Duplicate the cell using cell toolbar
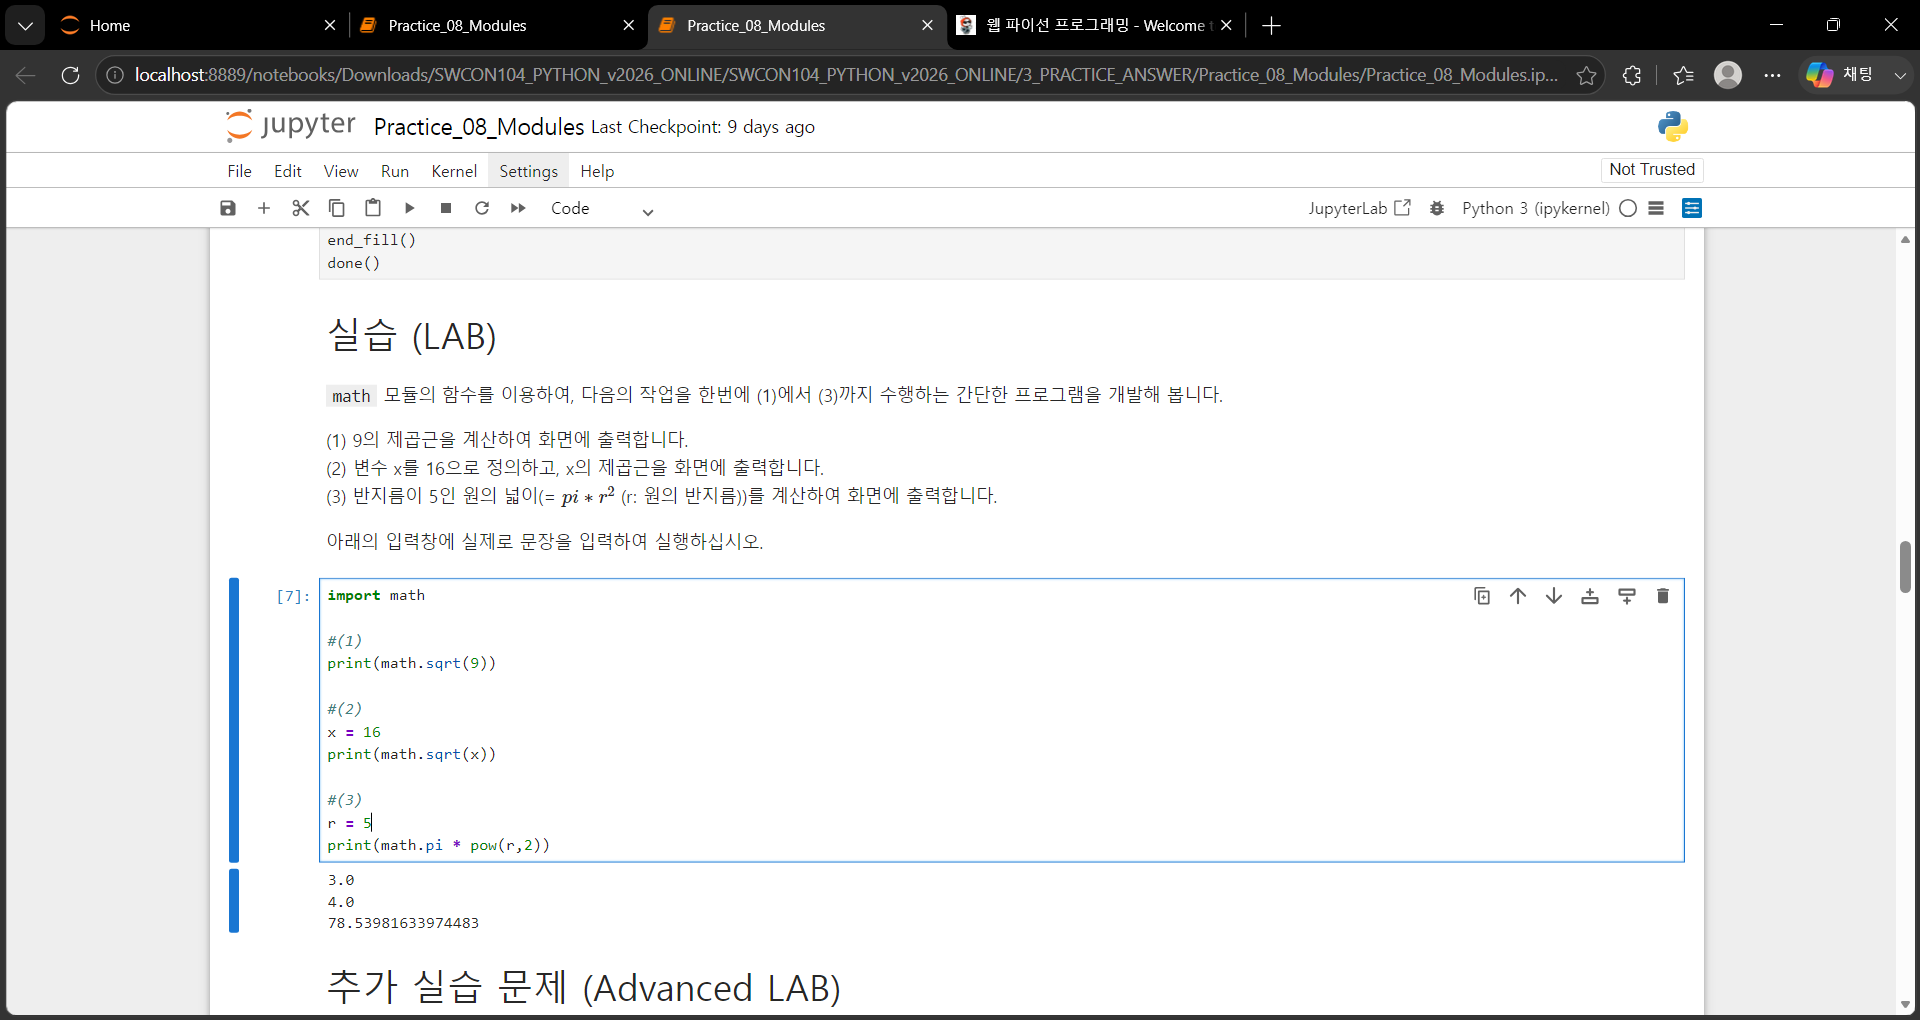 (x=1482, y=596)
